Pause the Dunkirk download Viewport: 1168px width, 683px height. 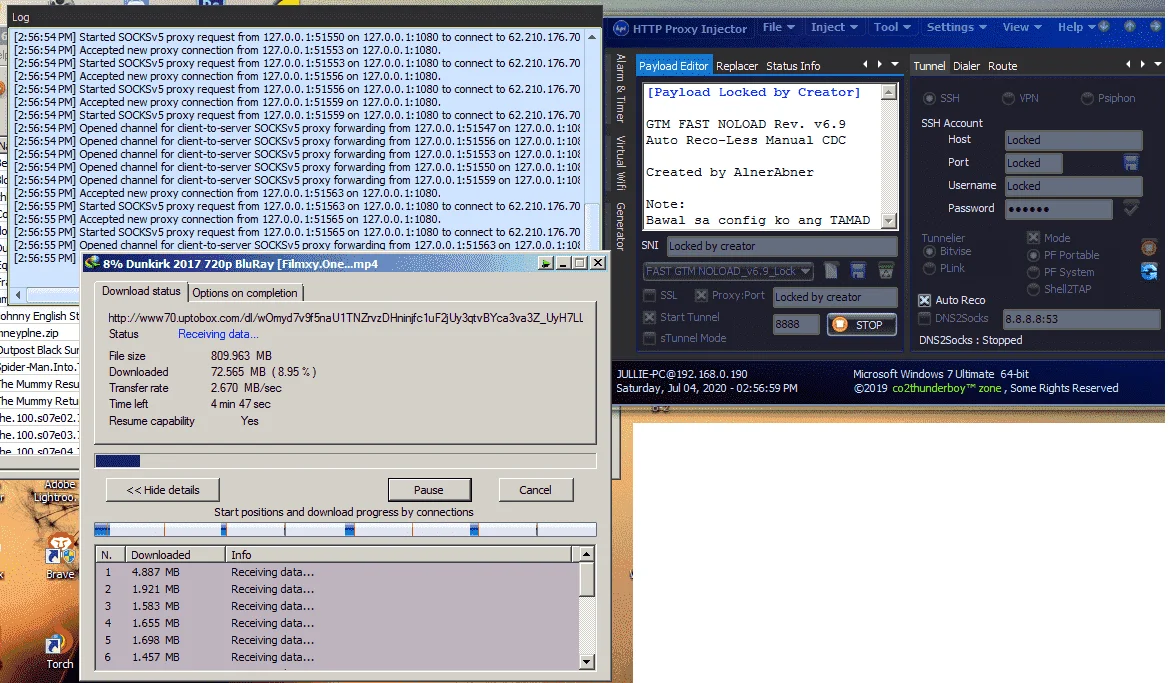pos(429,490)
